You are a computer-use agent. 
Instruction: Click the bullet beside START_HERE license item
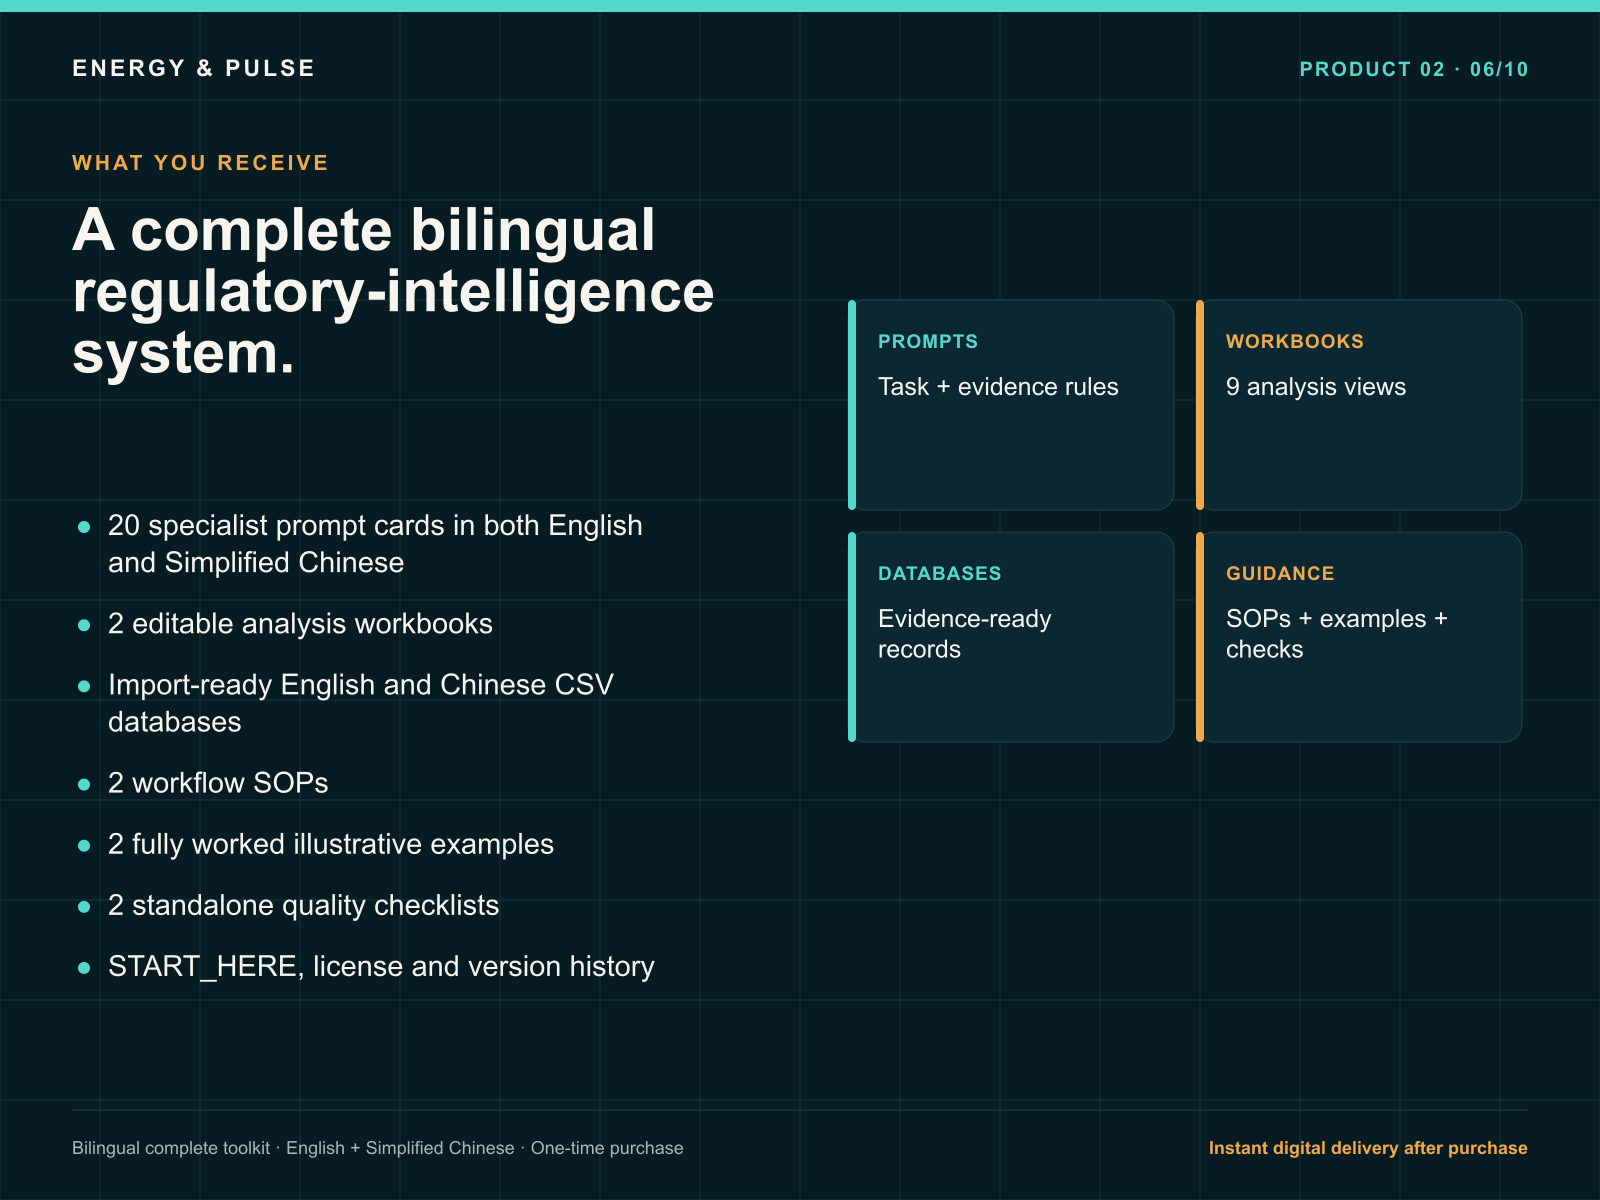tap(84, 967)
